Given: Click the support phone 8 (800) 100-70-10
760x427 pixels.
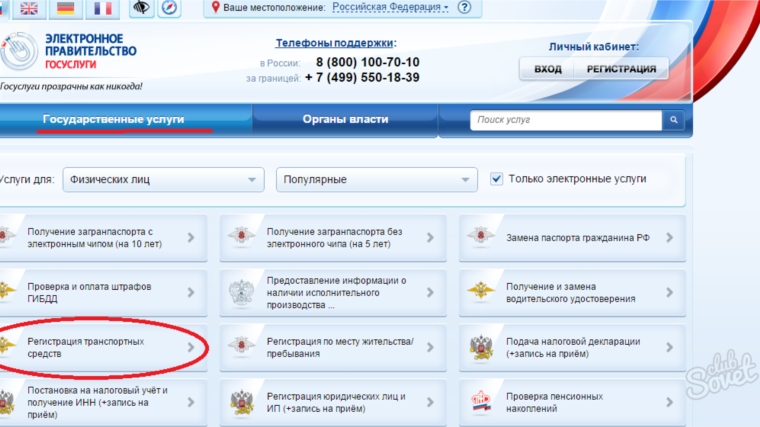Looking at the screenshot, I should (x=367, y=62).
